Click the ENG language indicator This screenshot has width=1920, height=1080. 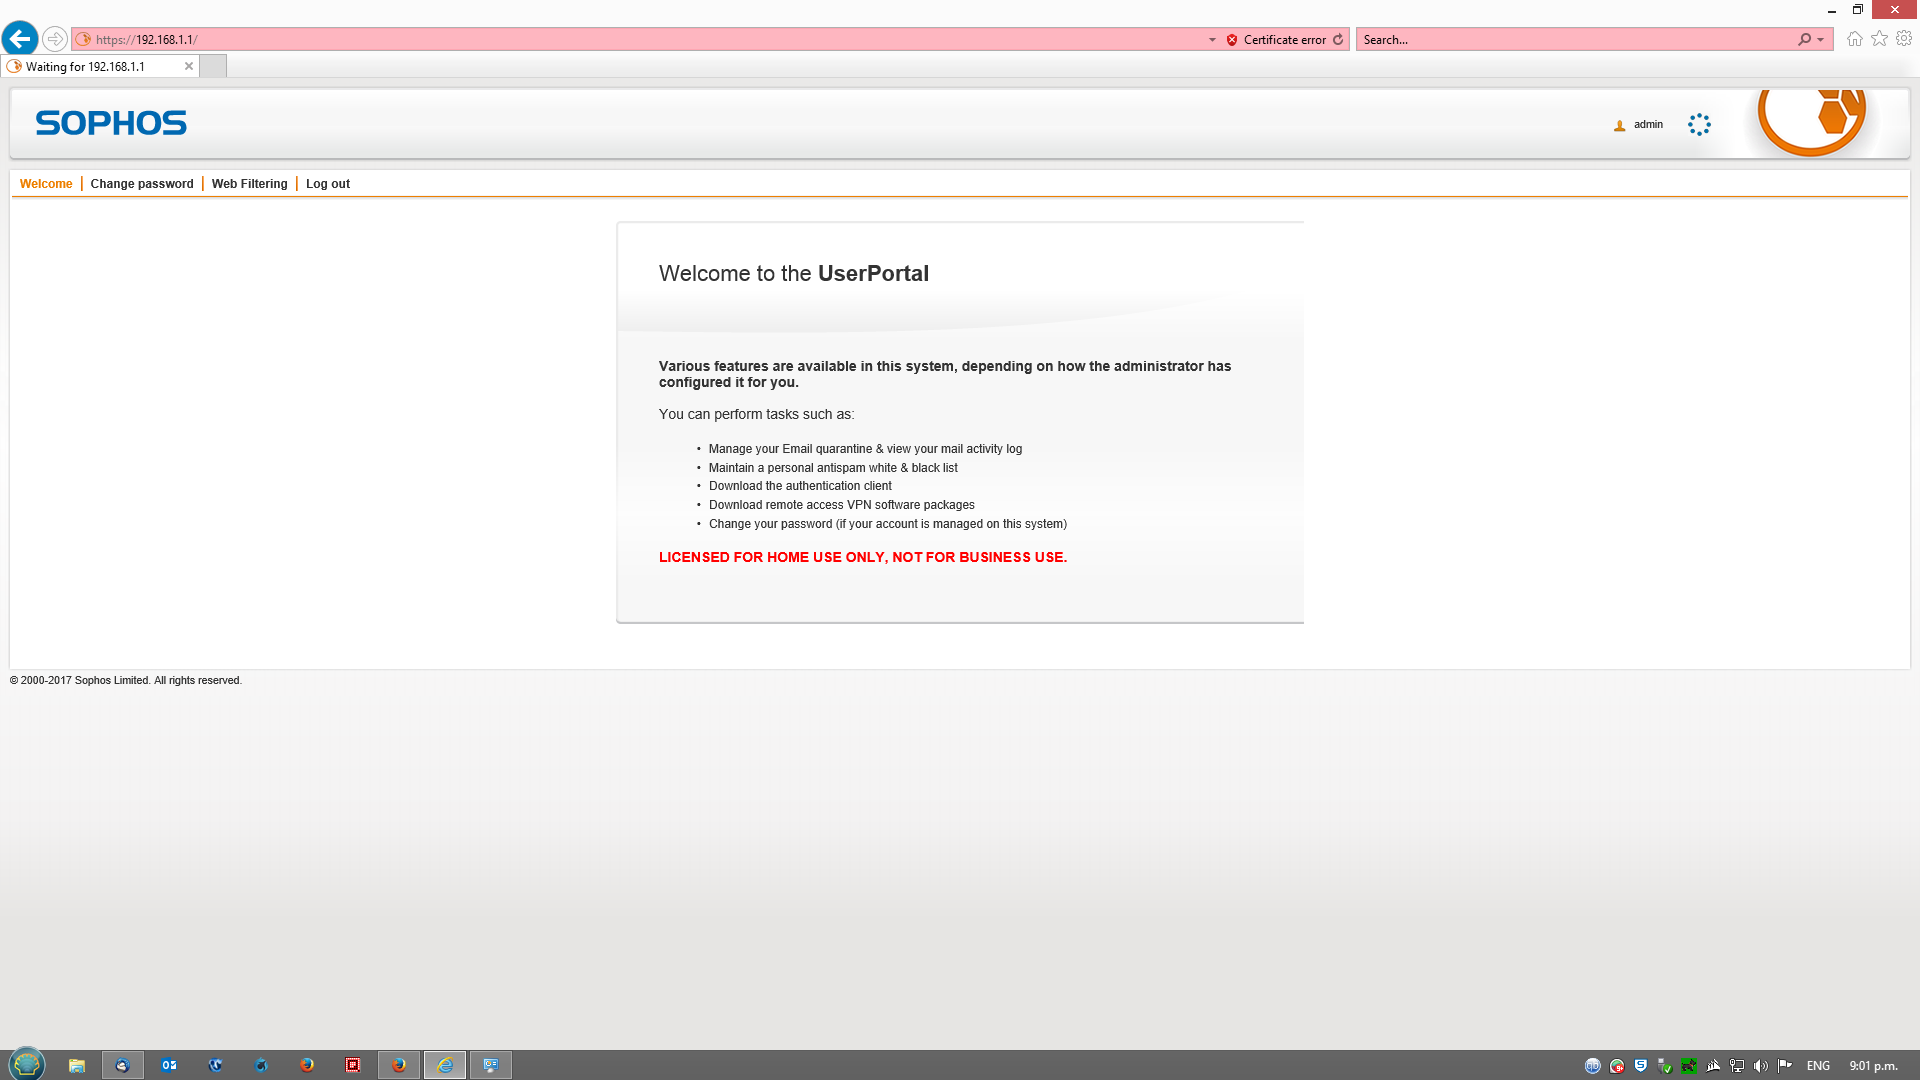[1818, 1066]
